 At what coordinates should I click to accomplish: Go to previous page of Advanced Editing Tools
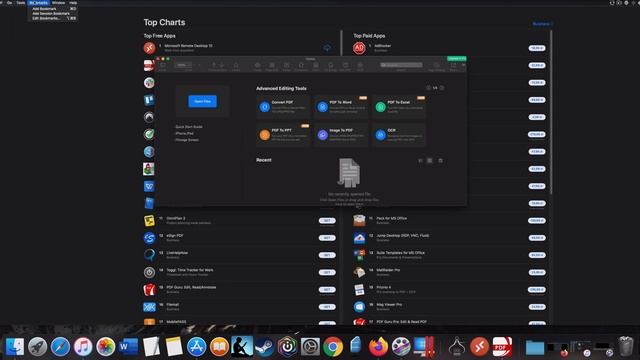pos(428,88)
